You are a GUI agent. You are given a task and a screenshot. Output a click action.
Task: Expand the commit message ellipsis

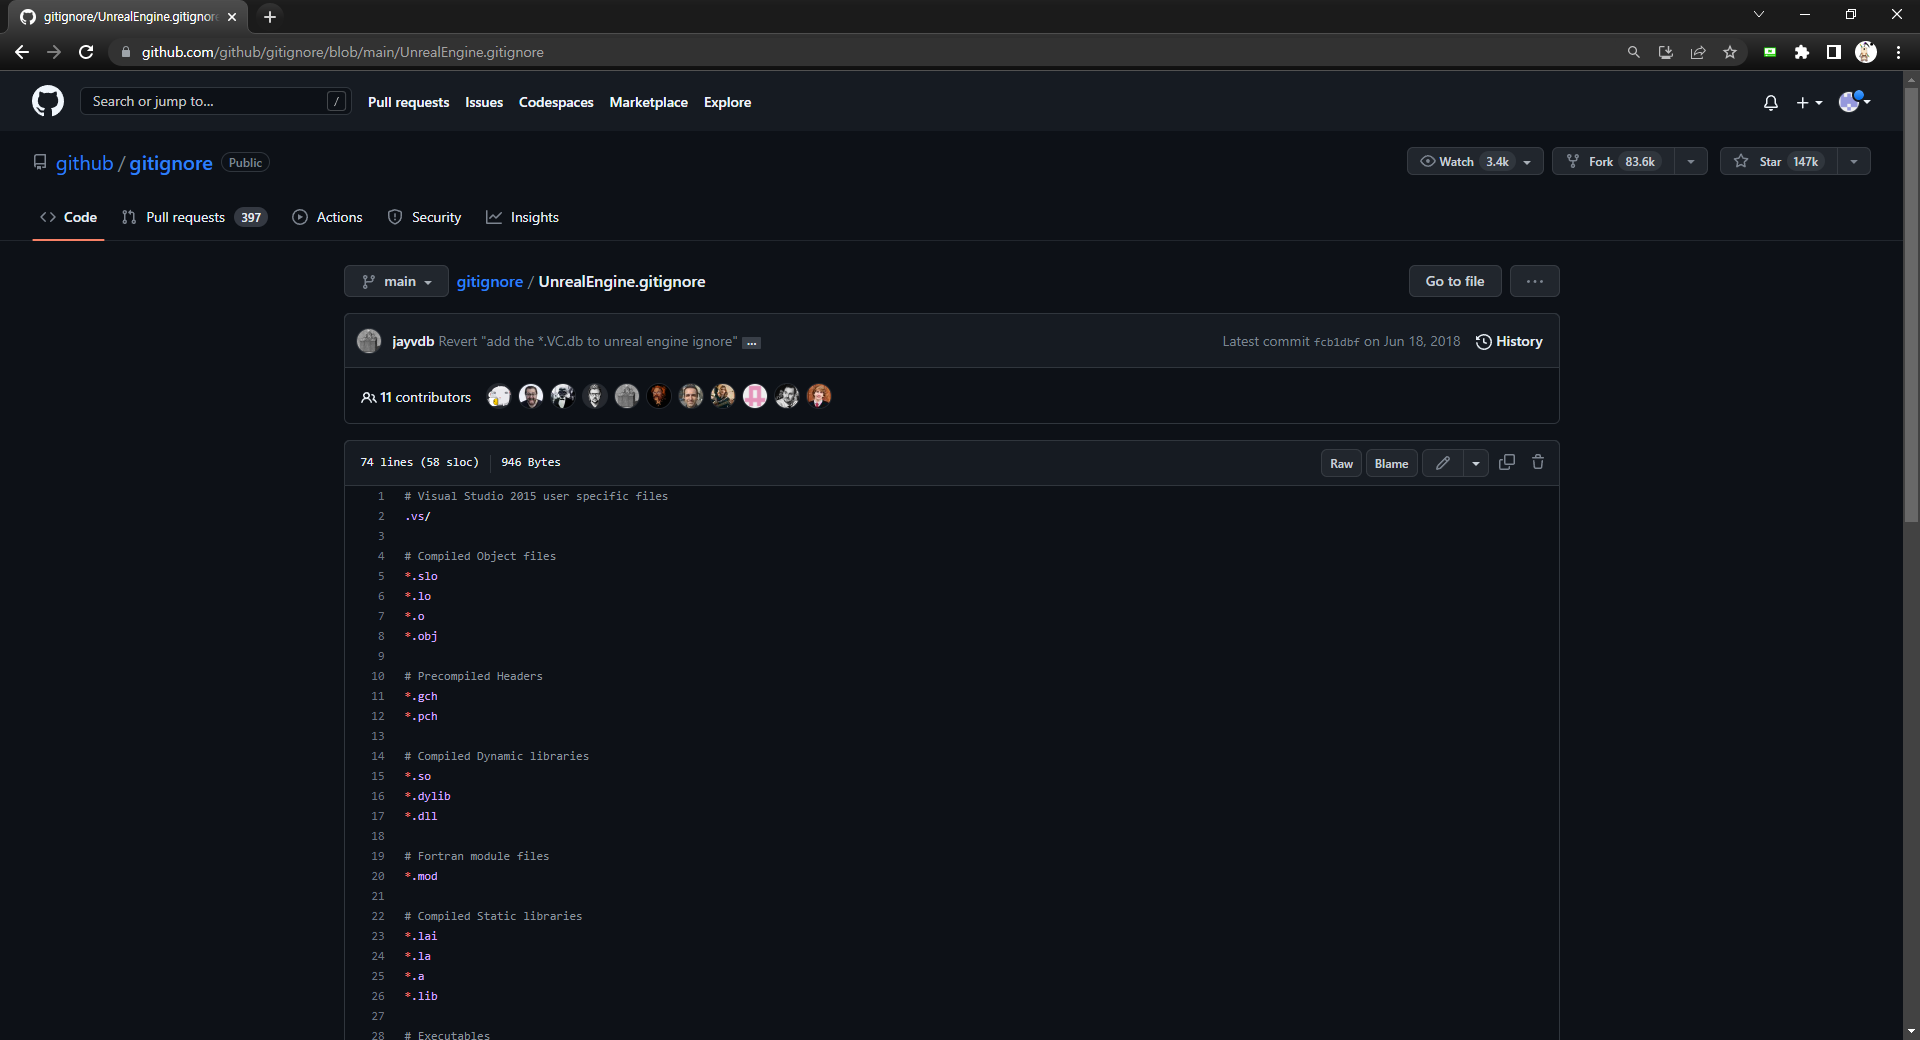pos(751,343)
